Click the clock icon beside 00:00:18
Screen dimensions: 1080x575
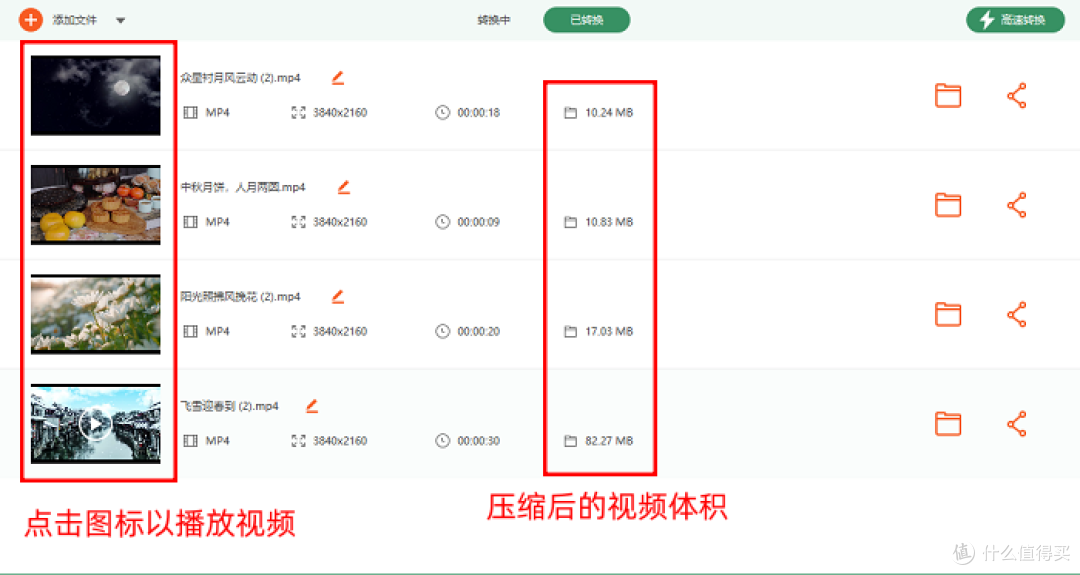[x=442, y=112]
